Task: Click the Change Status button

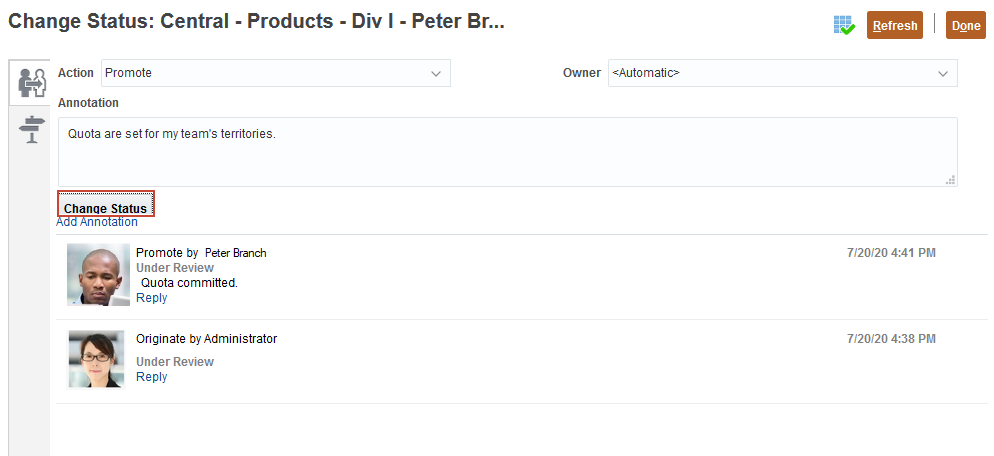Action: (x=106, y=207)
